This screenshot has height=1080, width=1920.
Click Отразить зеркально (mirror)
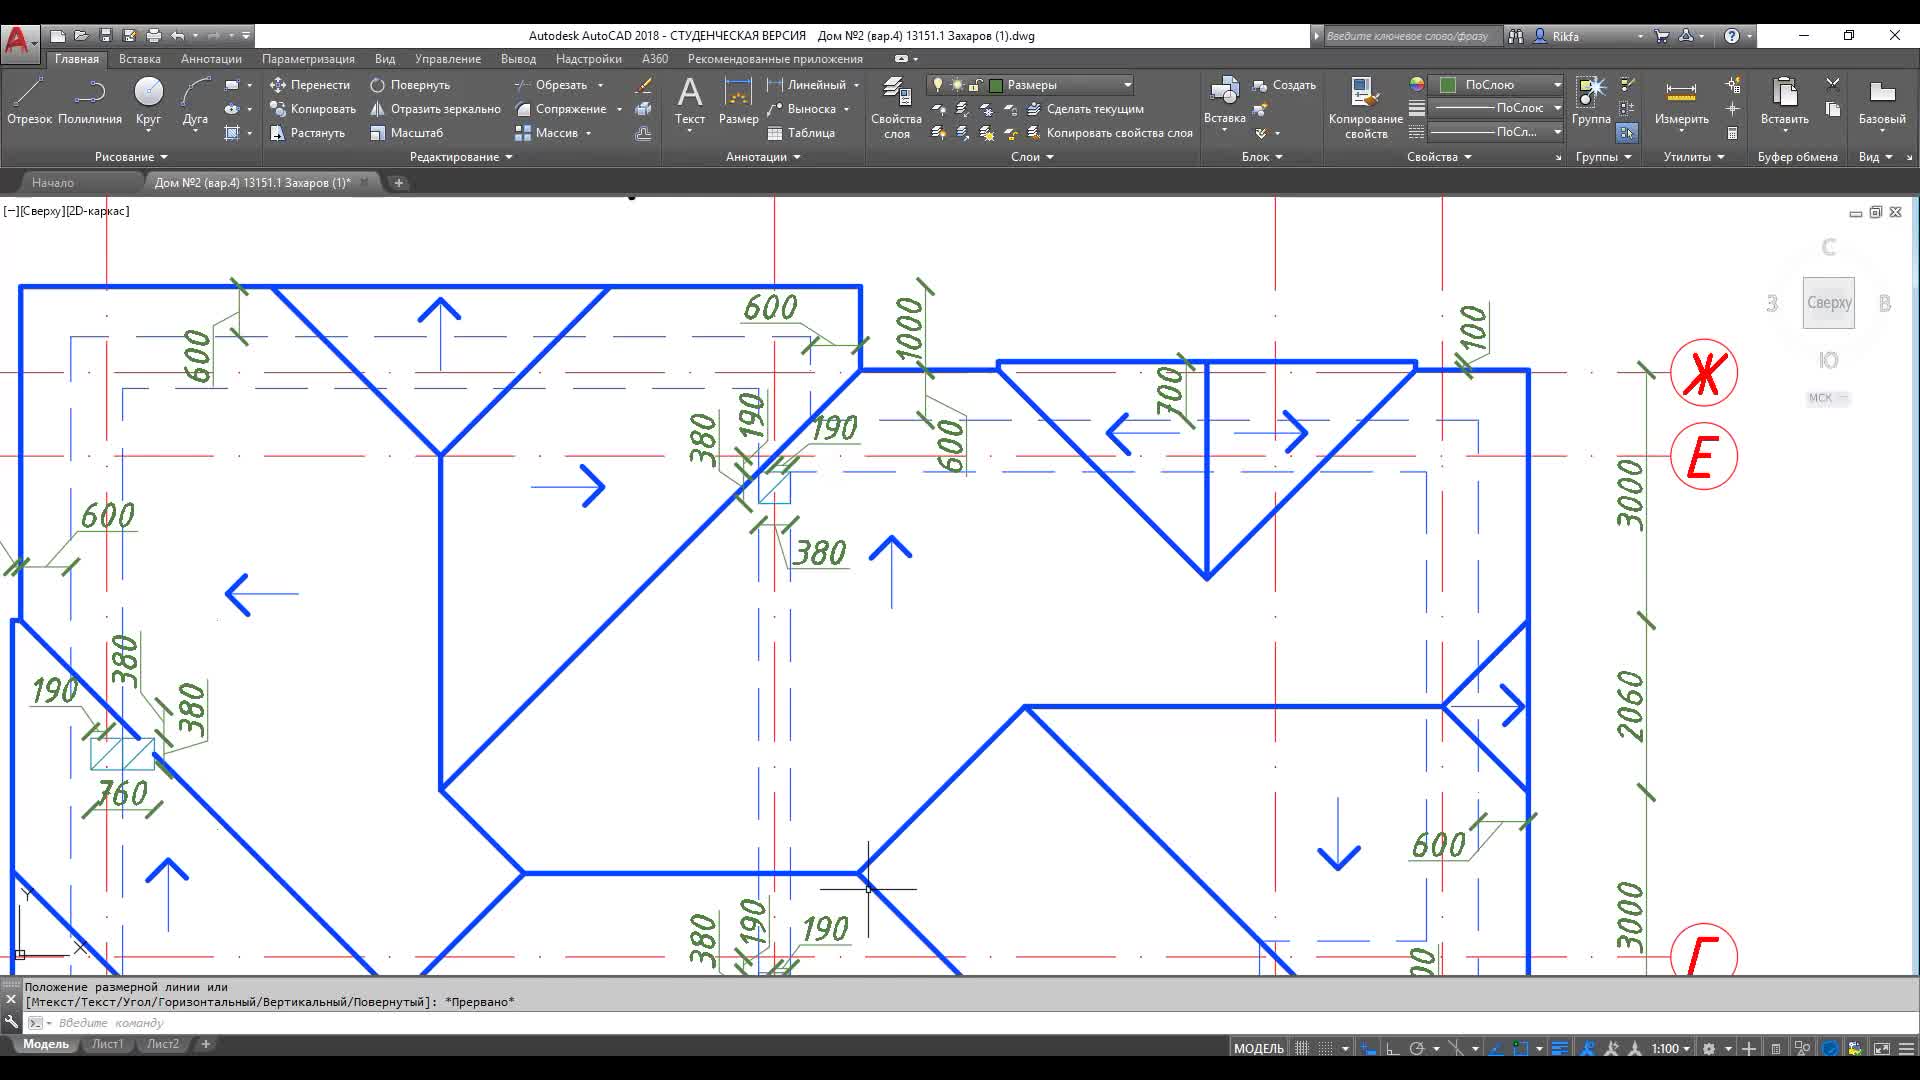point(435,109)
